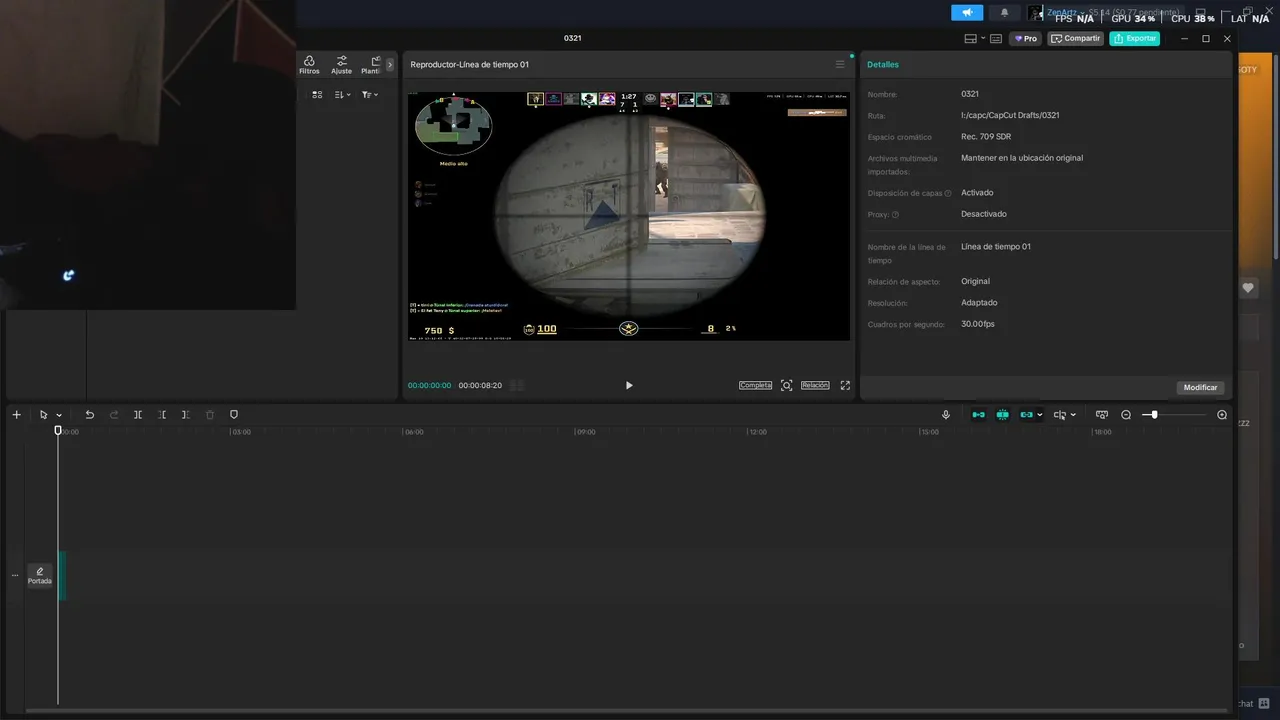Click the Pro upgrade button

click(x=1025, y=38)
